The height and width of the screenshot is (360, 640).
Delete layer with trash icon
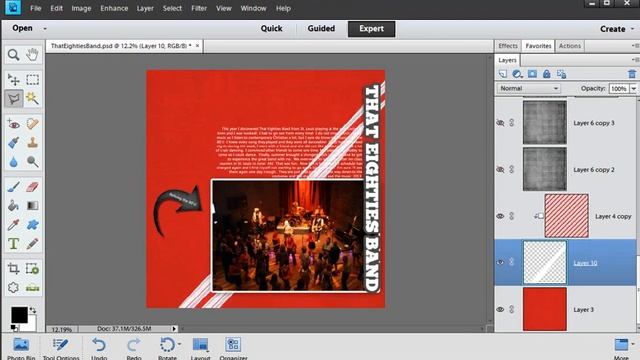tap(632, 74)
